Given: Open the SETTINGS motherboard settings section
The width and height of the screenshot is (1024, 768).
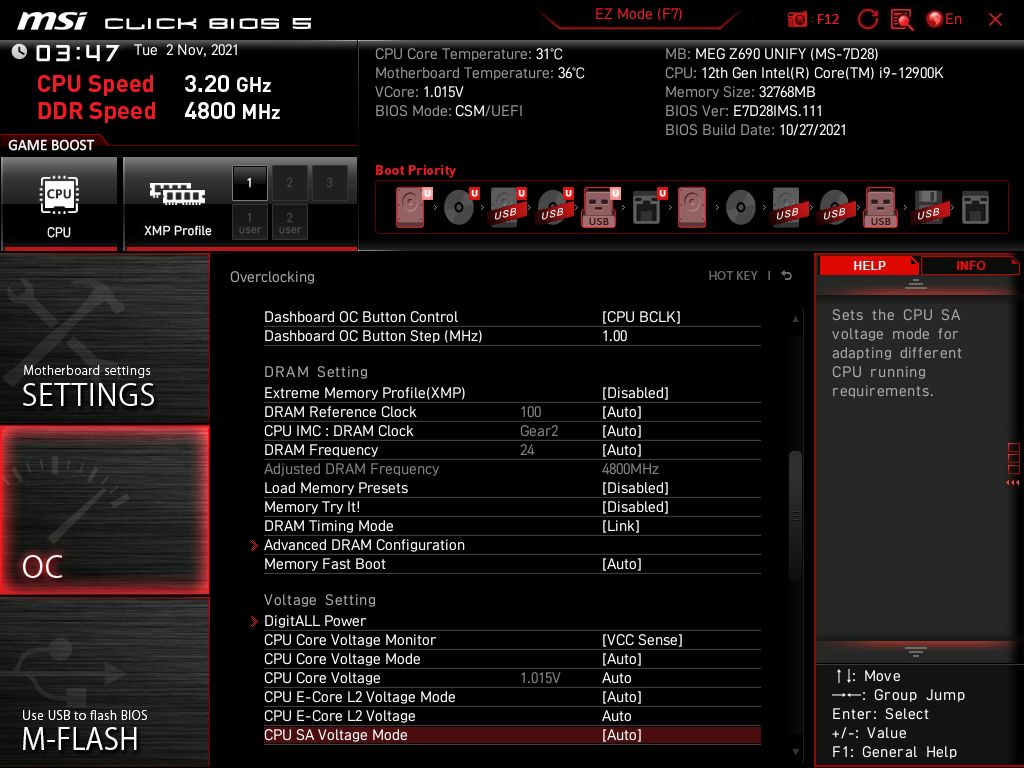Looking at the screenshot, I should 104,338.
